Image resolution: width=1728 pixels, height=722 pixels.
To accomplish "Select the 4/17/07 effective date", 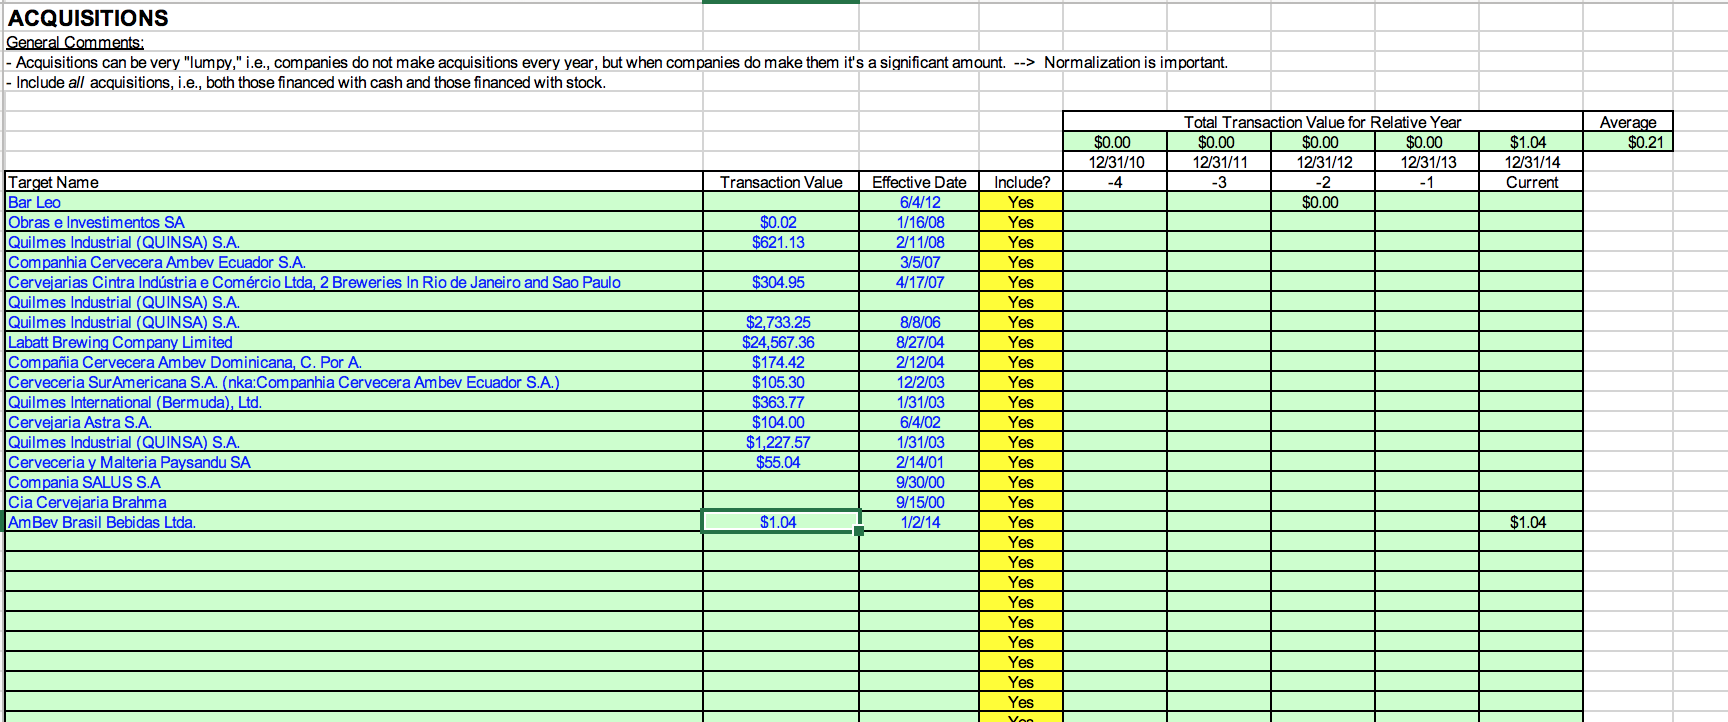I will click(x=920, y=282).
